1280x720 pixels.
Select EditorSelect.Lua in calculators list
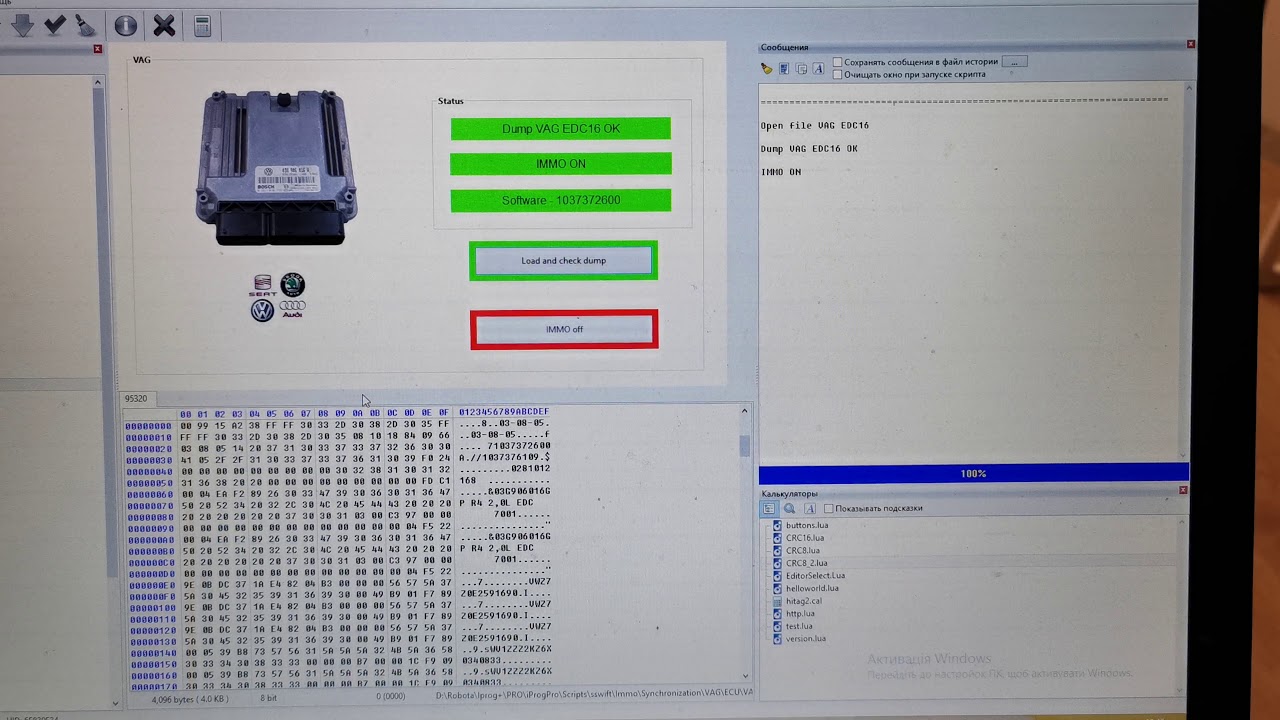(815, 575)
